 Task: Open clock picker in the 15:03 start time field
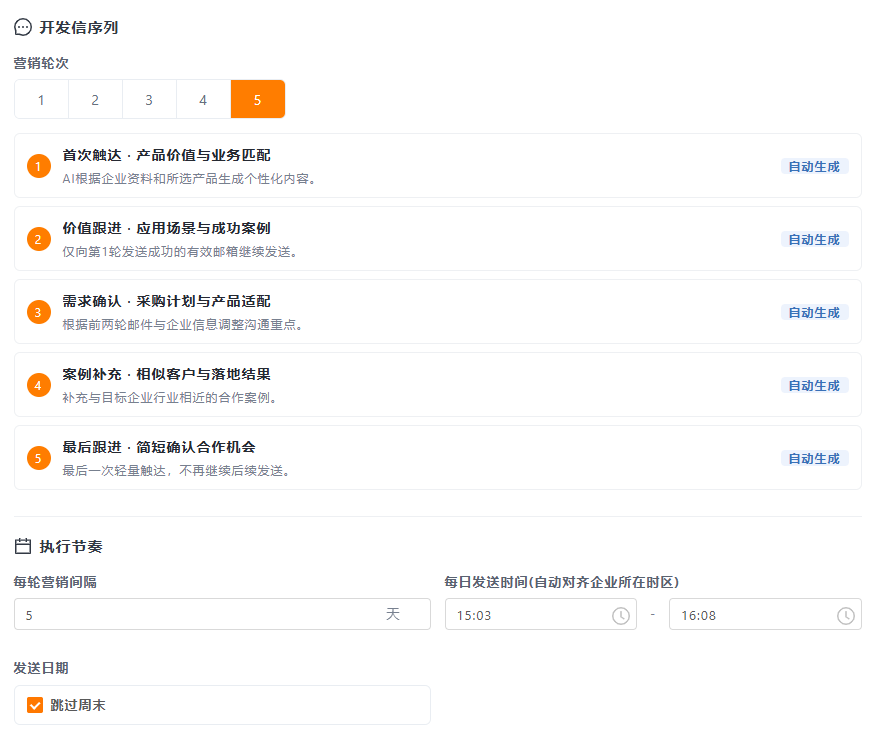click(x=621, y=616)
